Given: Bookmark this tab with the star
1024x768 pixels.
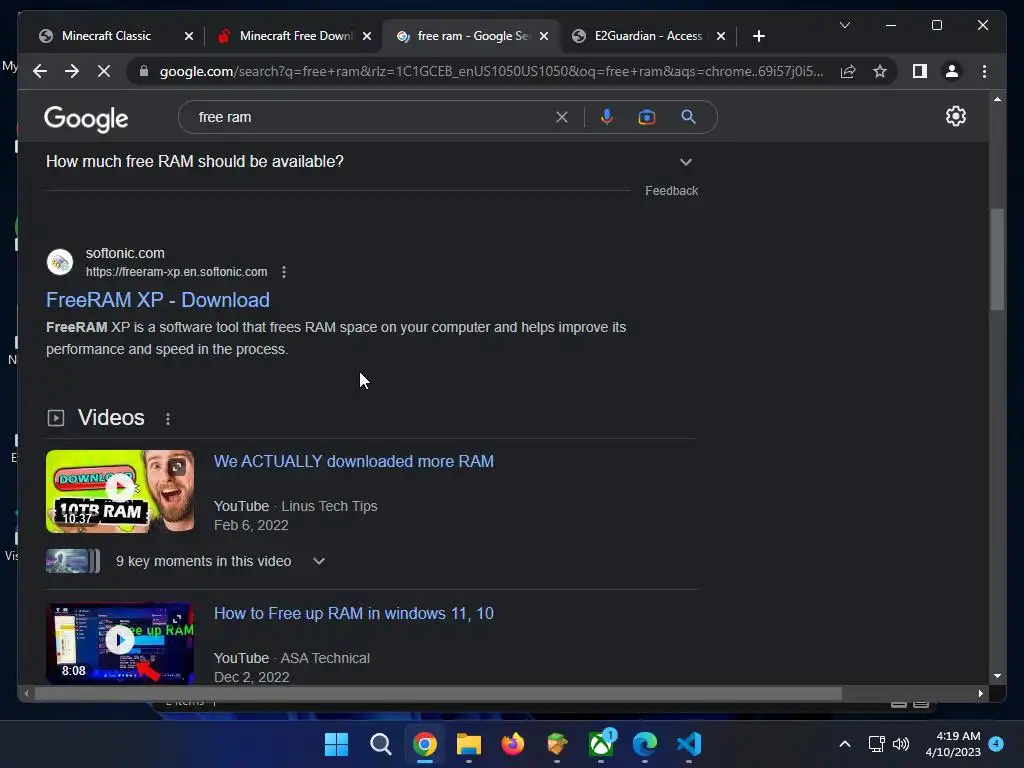Looking at the screenshot, I should click(880, 71).
